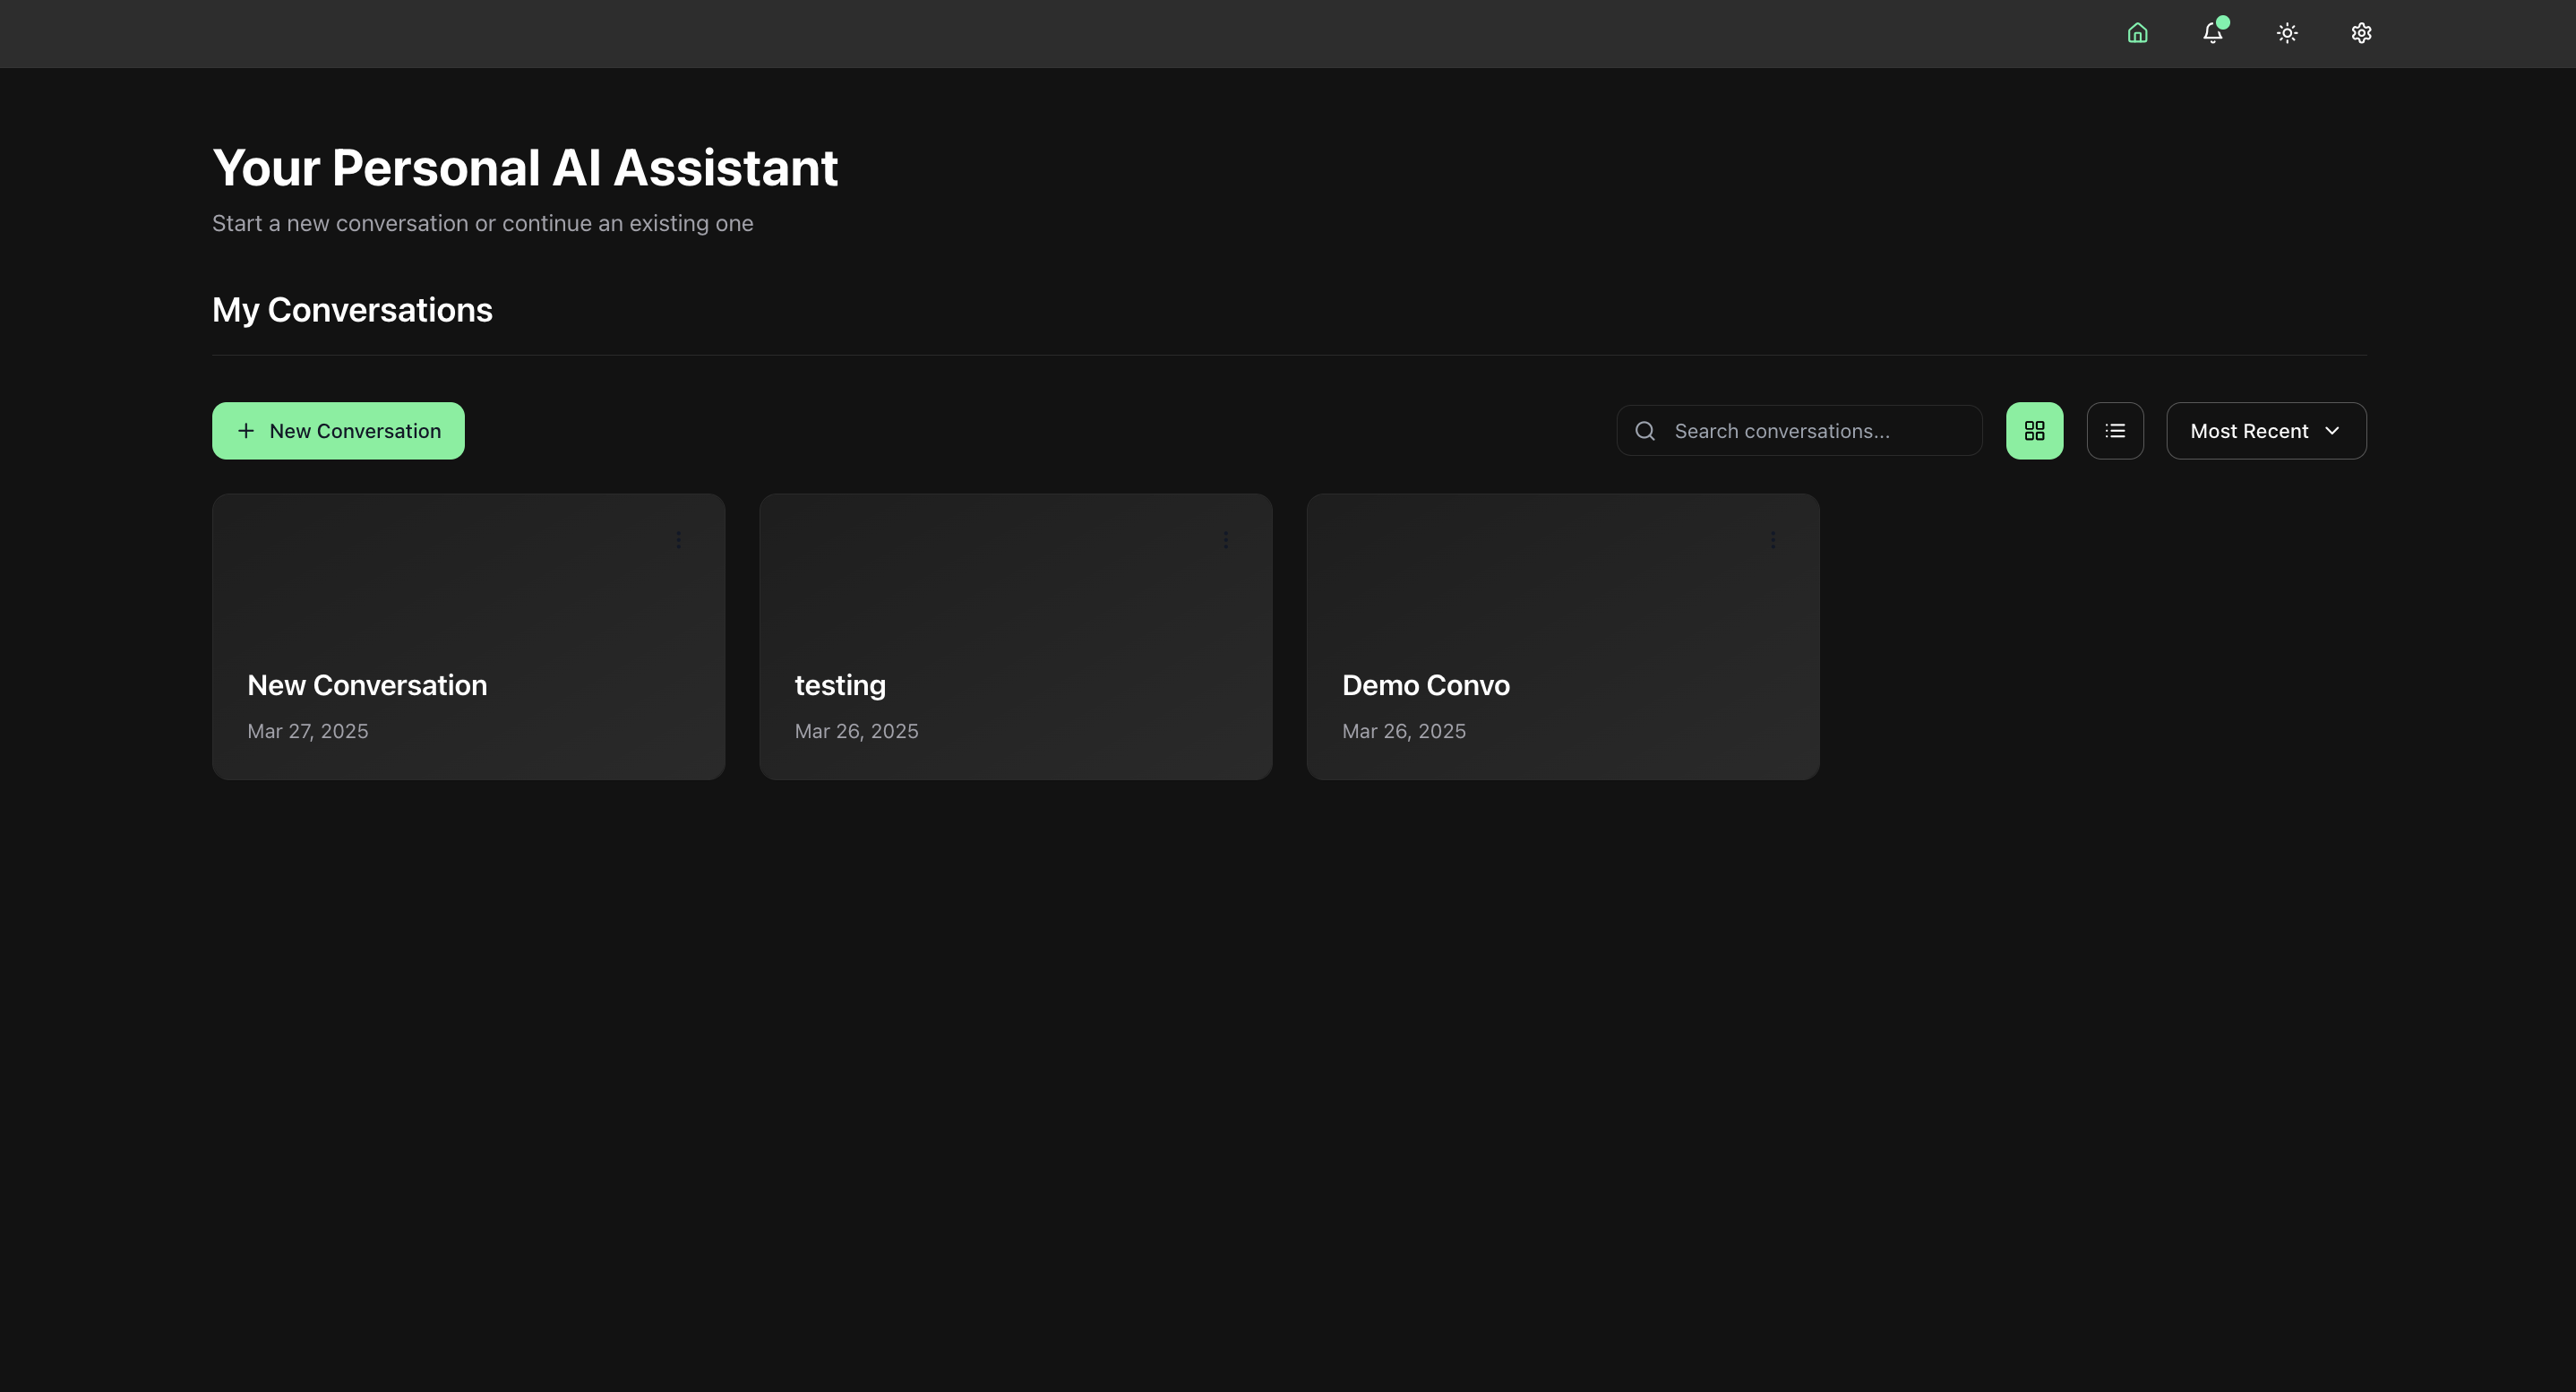
Task: Switch to grid view
Action: [2034, 431]
